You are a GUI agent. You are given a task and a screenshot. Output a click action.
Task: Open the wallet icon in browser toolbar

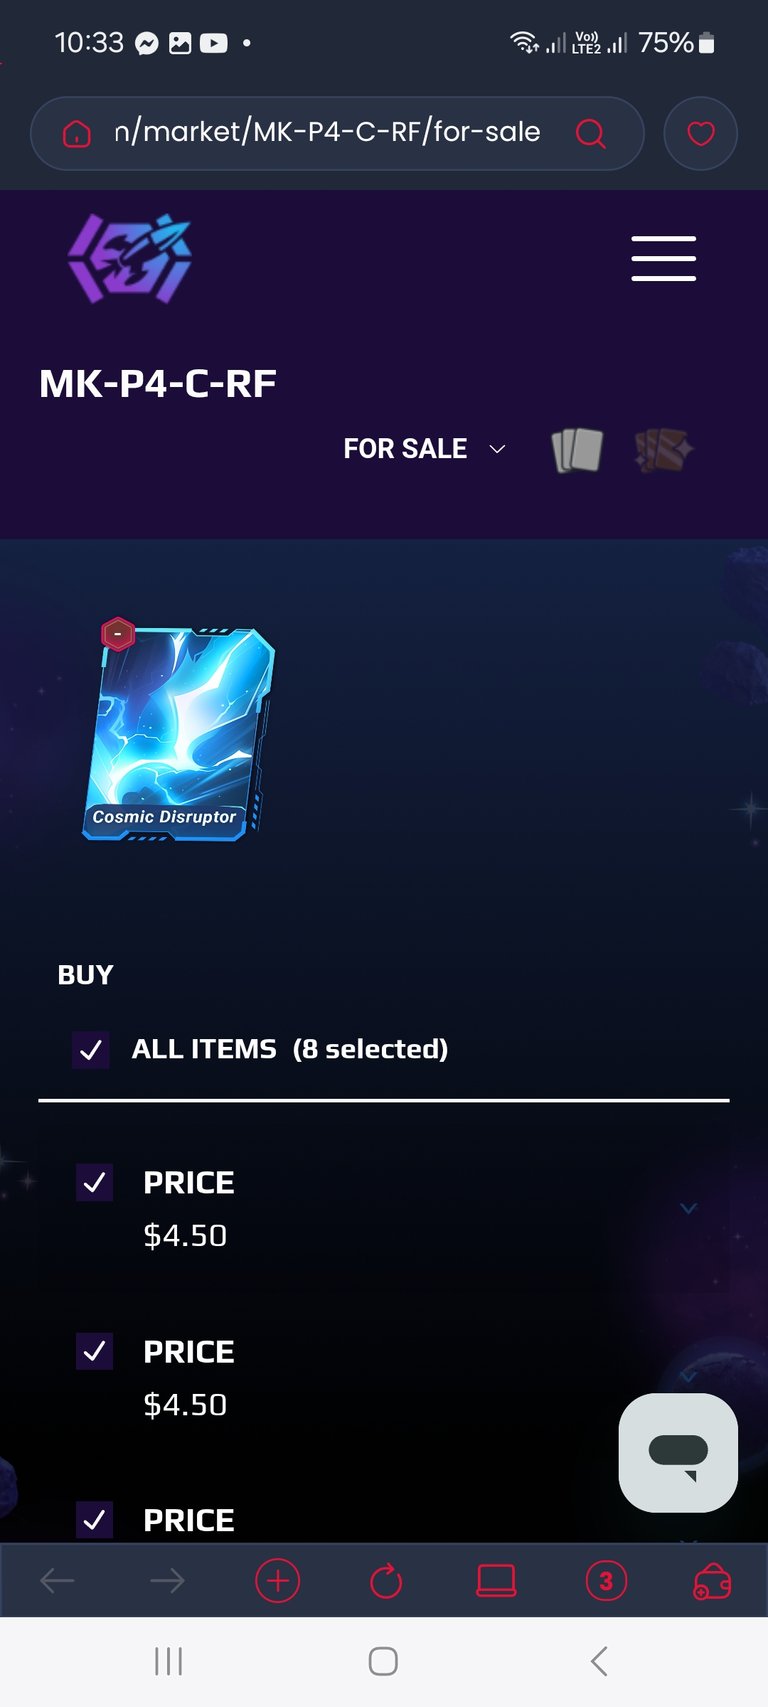point(712,1581)
